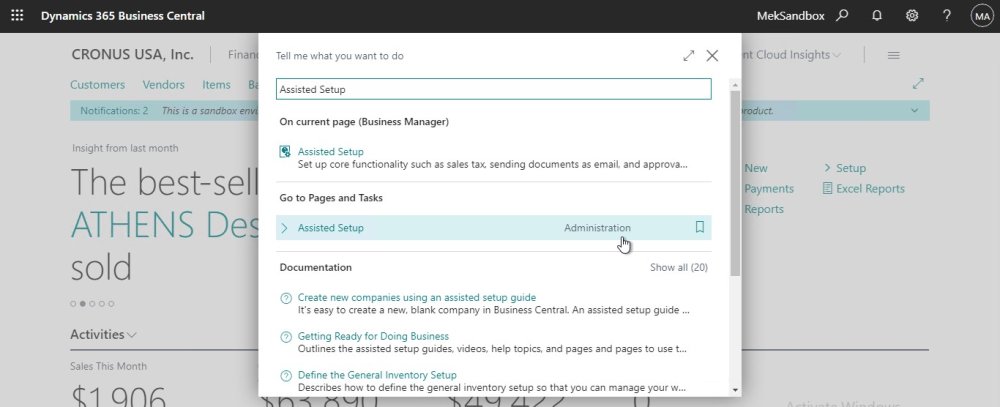The width and height of the screenshot is (1000, 407).
Task: Click the help question mark icon
Action: tap(946, 16)
